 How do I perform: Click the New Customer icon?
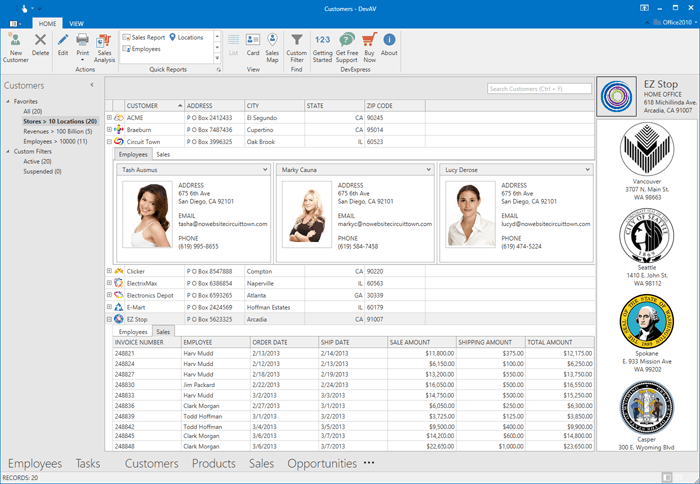(15, 40)
